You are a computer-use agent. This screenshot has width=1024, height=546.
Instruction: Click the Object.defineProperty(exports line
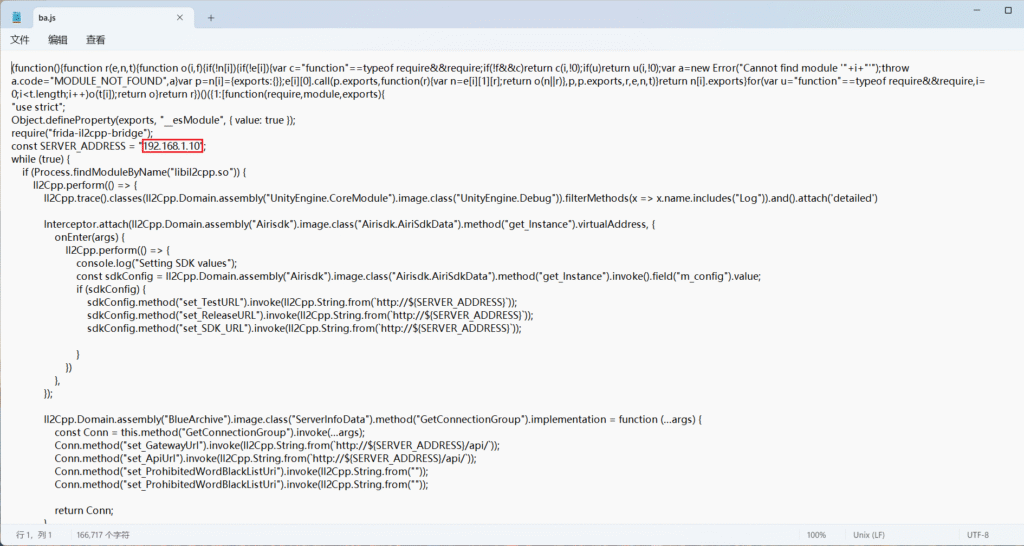(153, 120)
